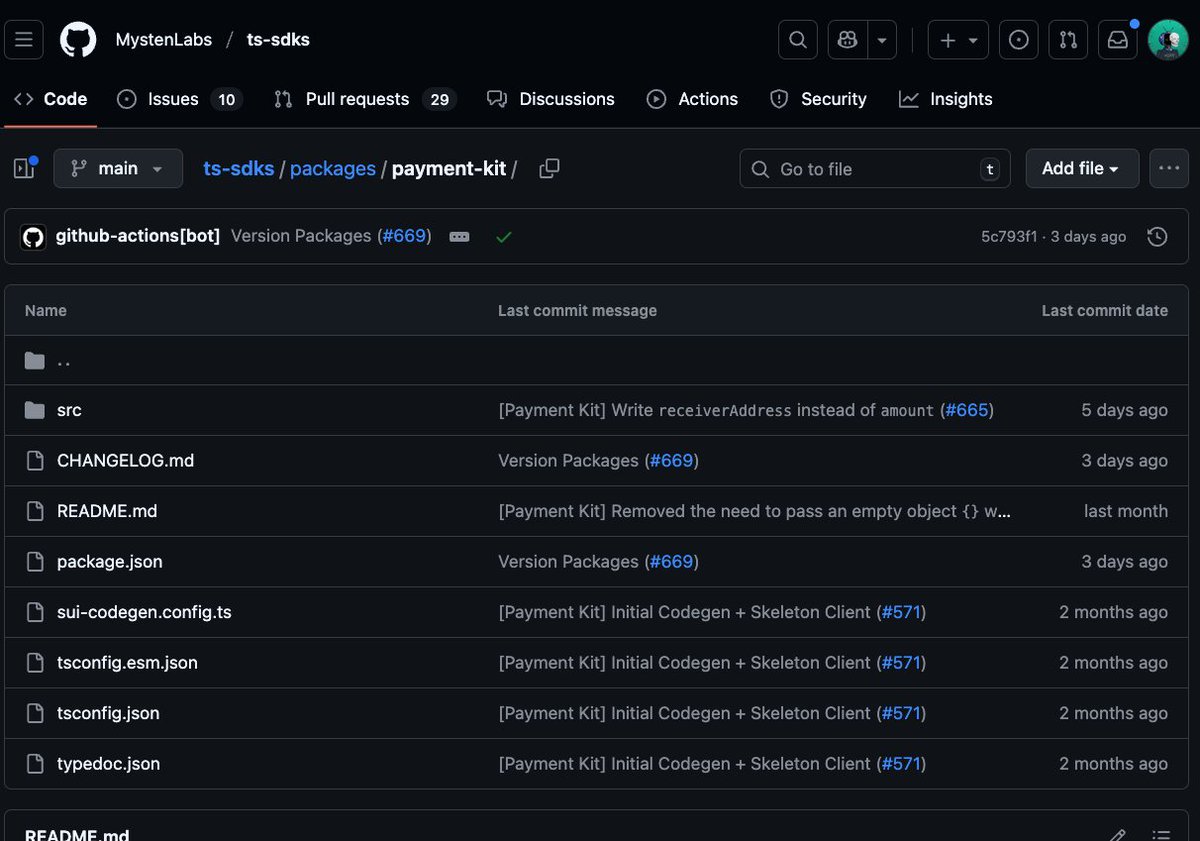Open the tsconfig.json file
Screen dimensions: 1200x841
(x=108, y=713)
